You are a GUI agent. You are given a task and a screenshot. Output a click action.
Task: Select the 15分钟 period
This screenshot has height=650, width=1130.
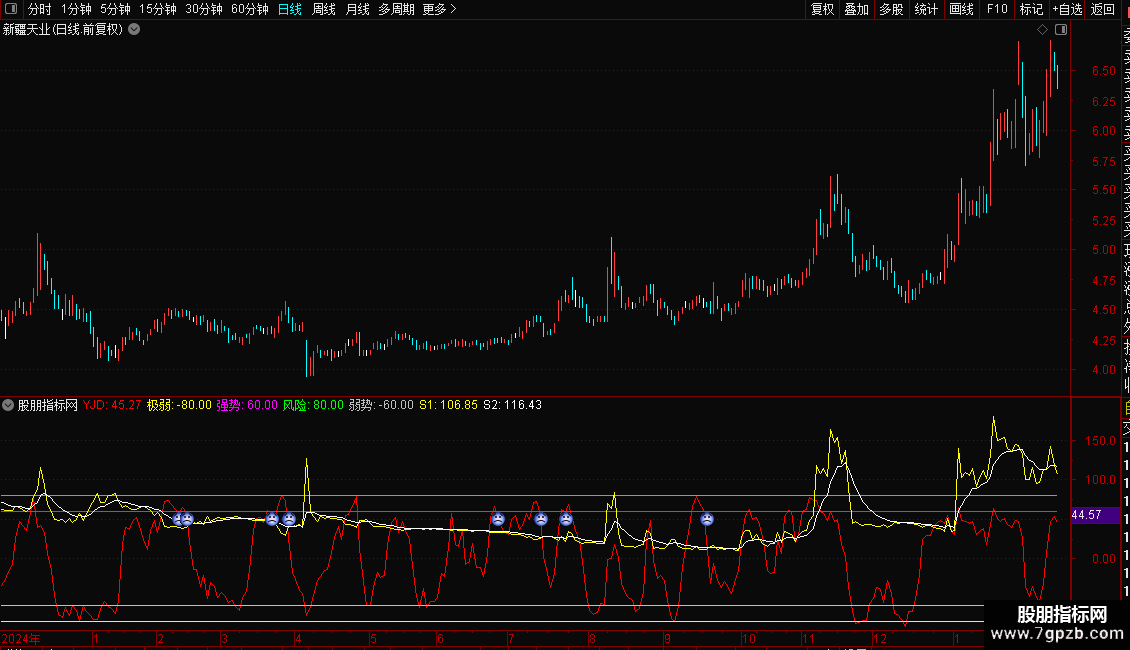[158, 9]
